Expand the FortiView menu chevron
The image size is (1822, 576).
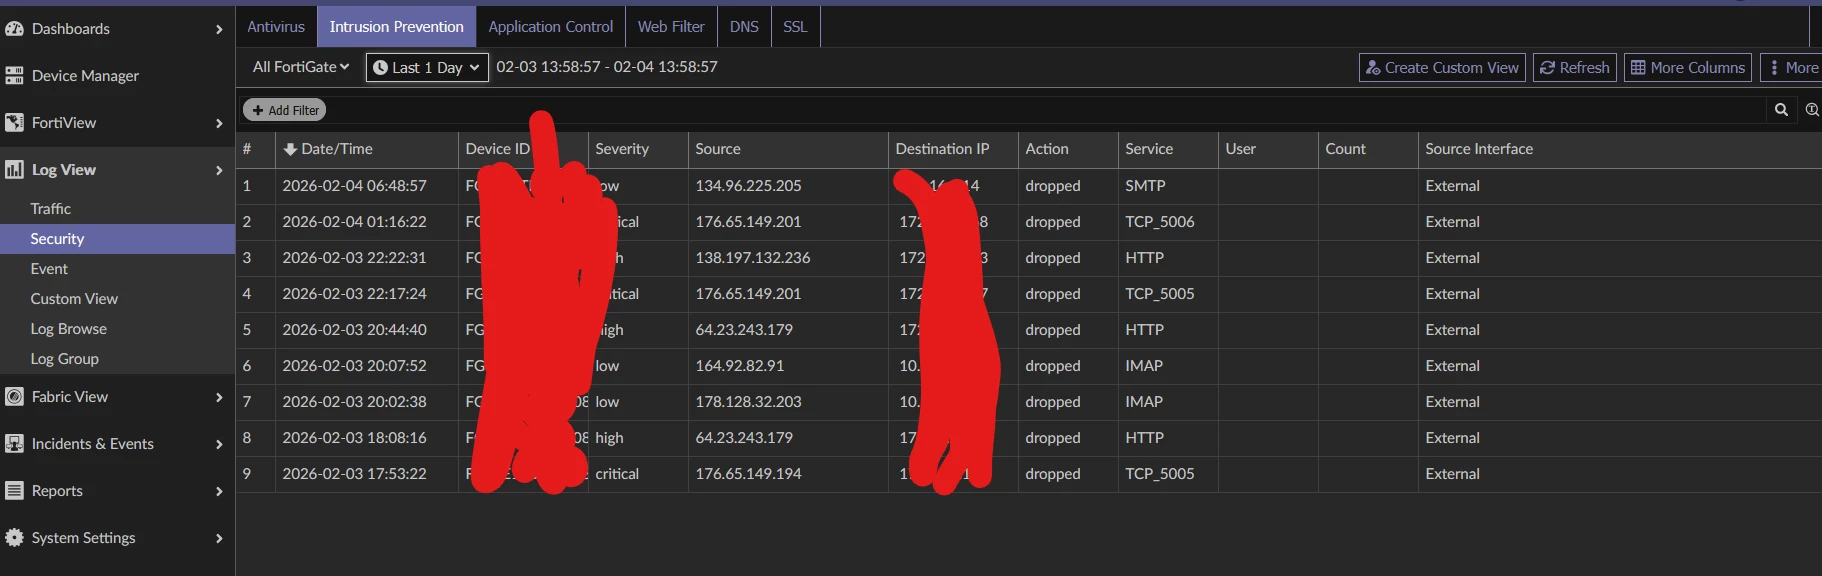(x=219, y=123)
